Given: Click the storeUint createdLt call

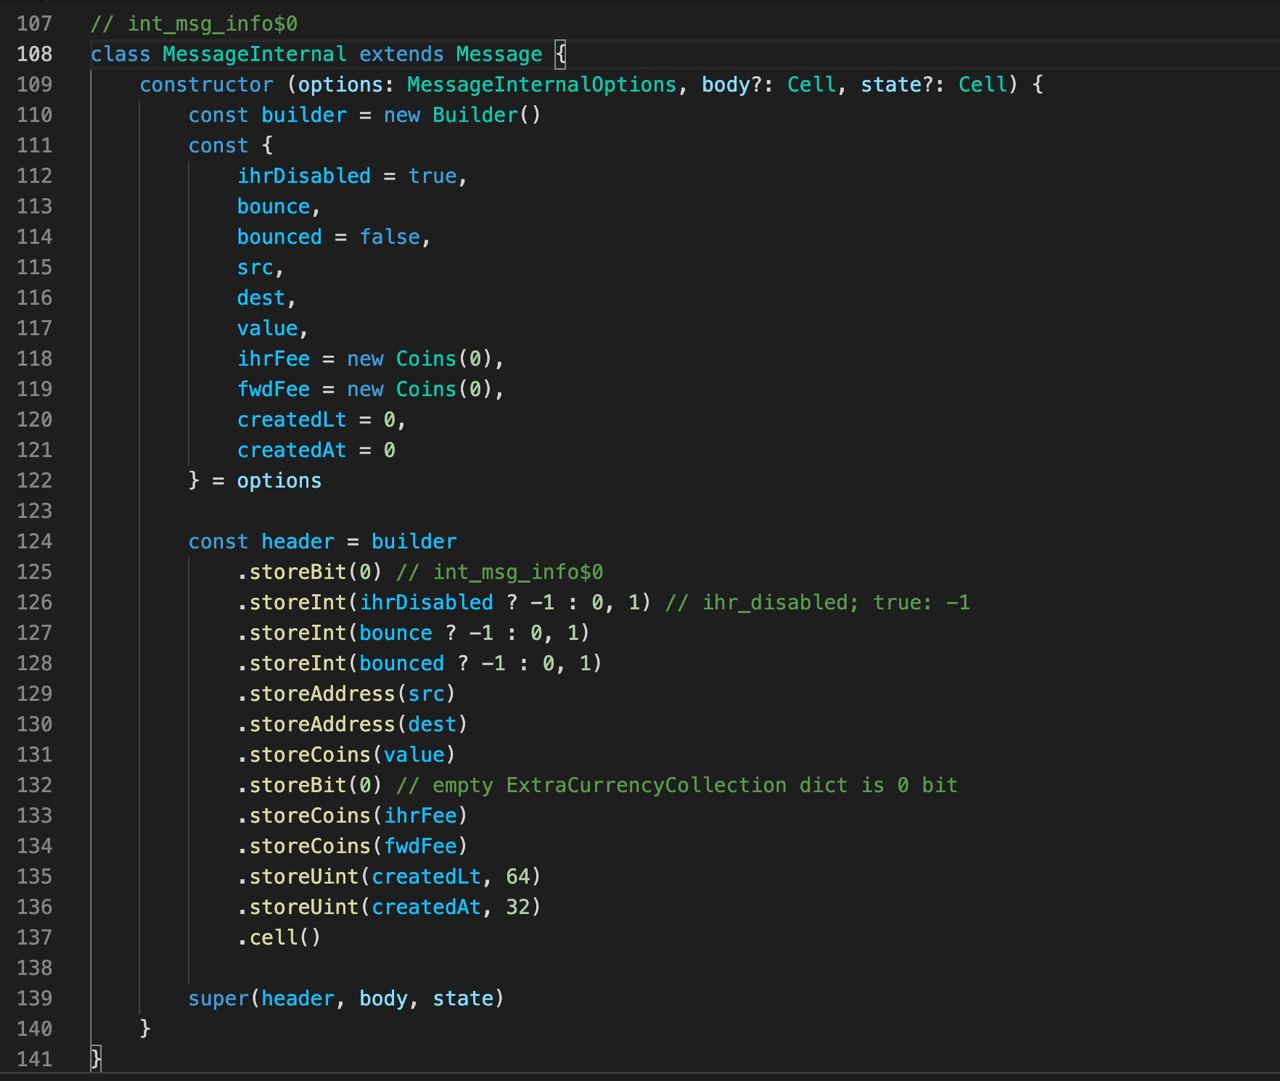Looking at the screenshot, I should [x=389, y=877].
